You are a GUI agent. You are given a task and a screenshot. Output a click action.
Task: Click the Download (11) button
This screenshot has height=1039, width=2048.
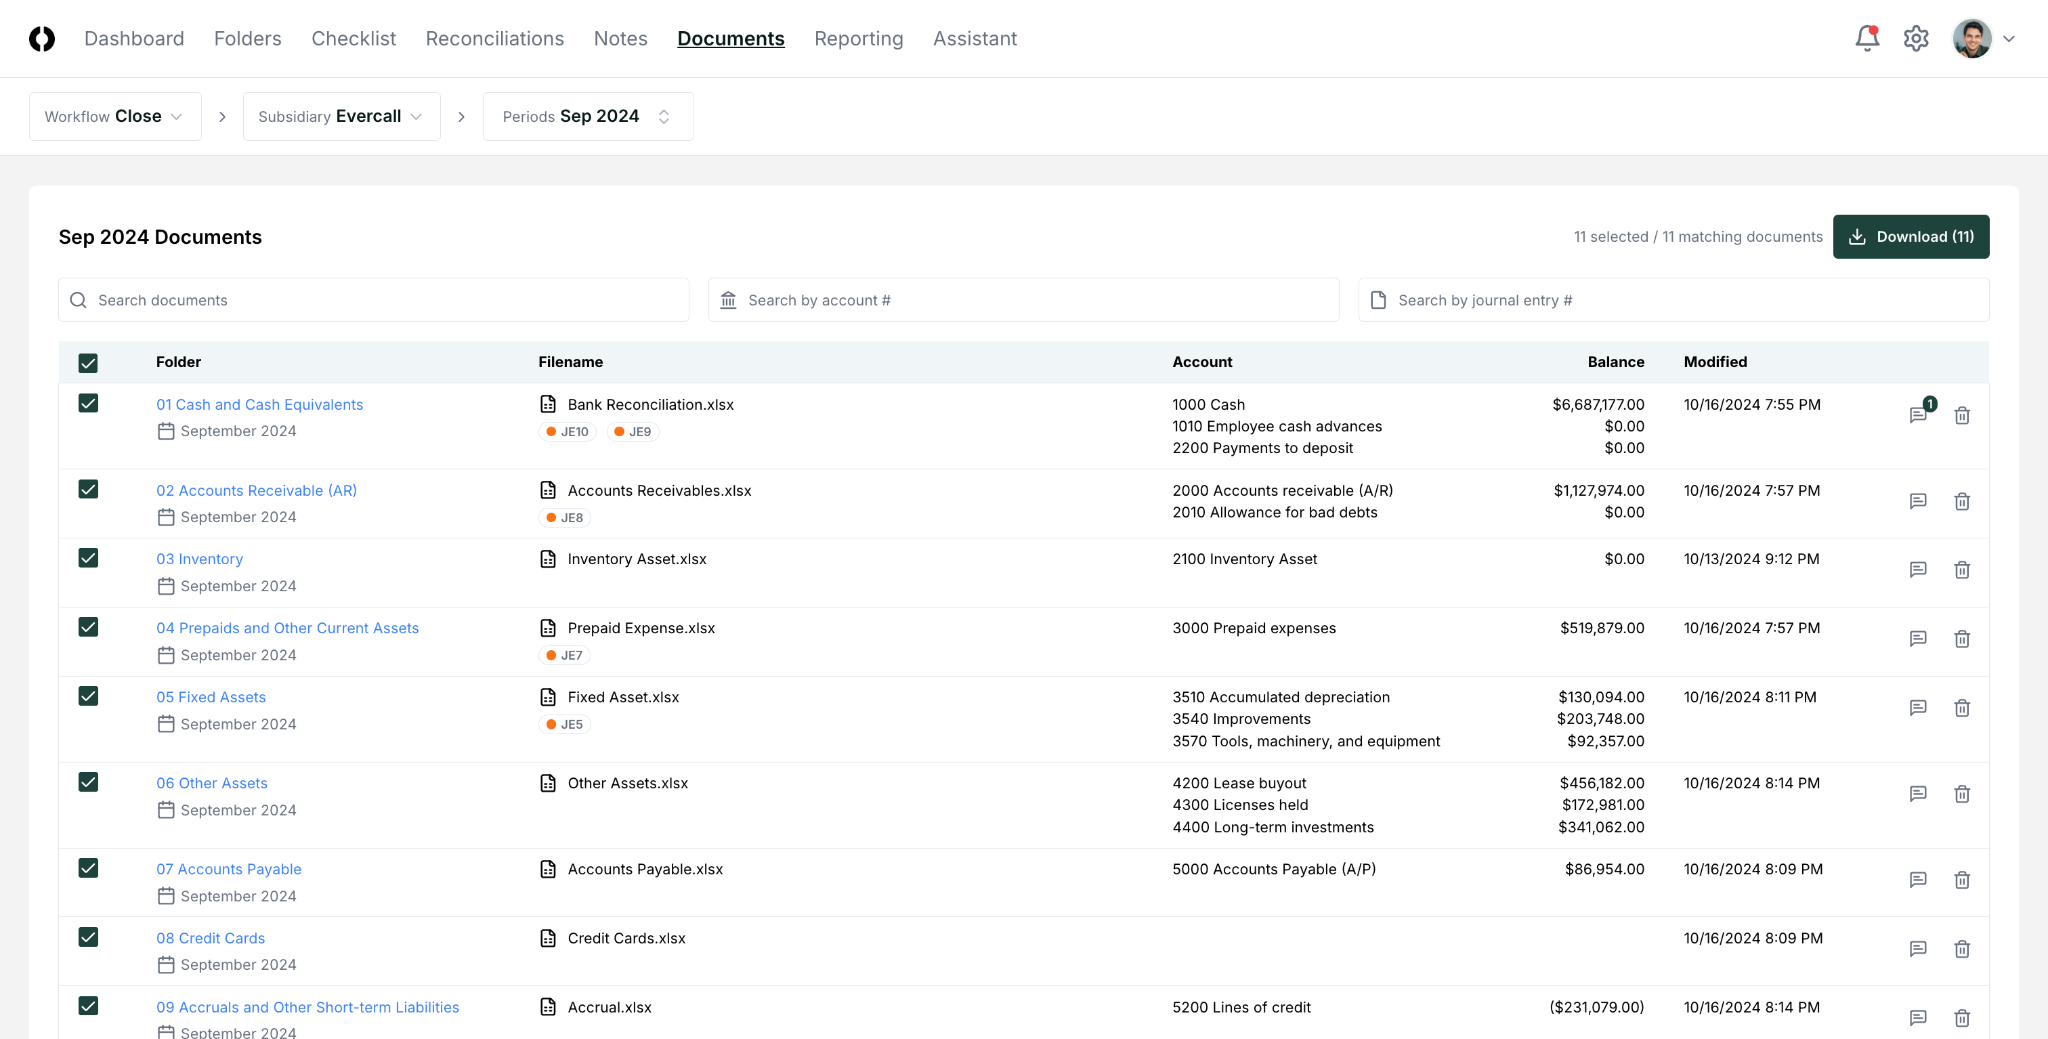click(x=1910, y=237)
